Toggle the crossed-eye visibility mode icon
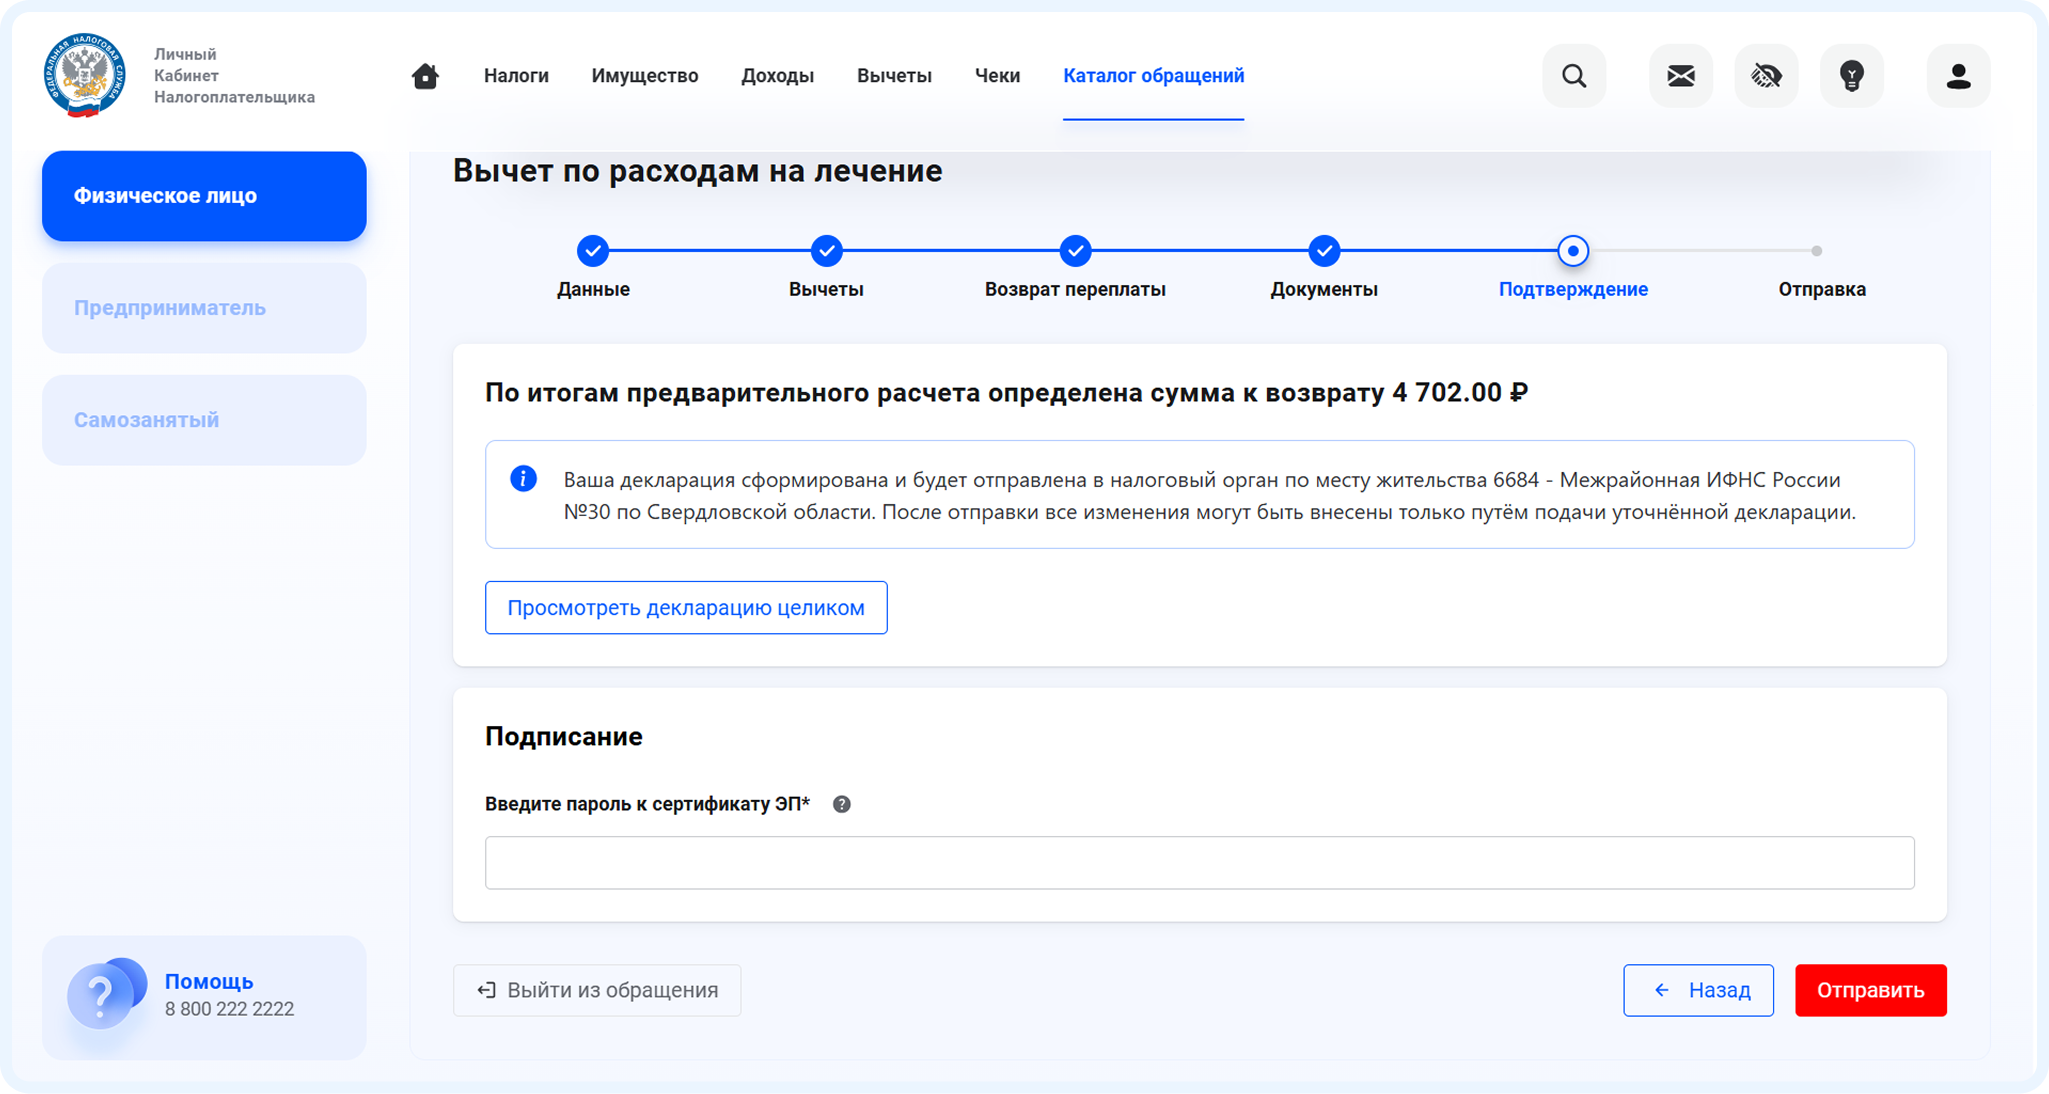Viewport: 2049px width, 1094px height. pyautogui.click(x=1766, y=76)
